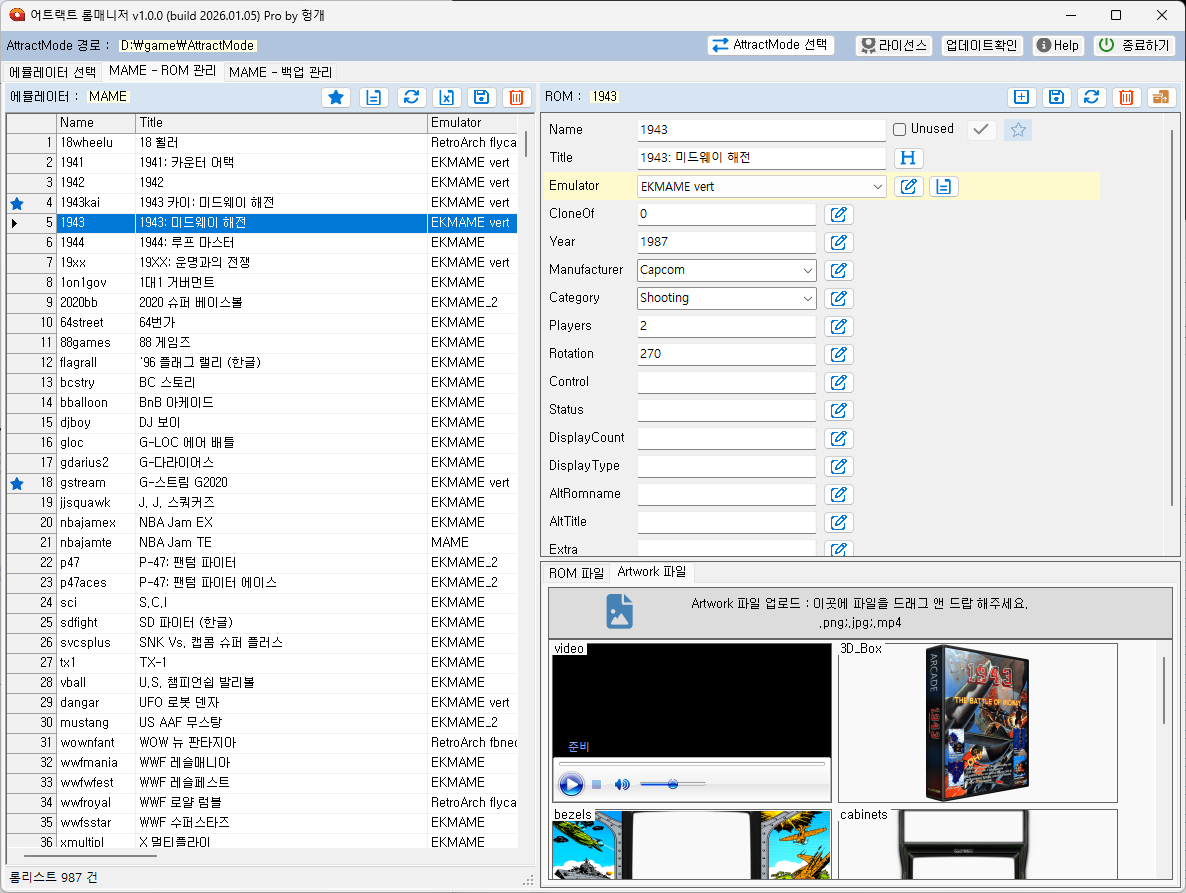This screenshot has width=1186, height=893.
Task: Click the bezels artwork thumbnail
Action: [x=691, y=845]
